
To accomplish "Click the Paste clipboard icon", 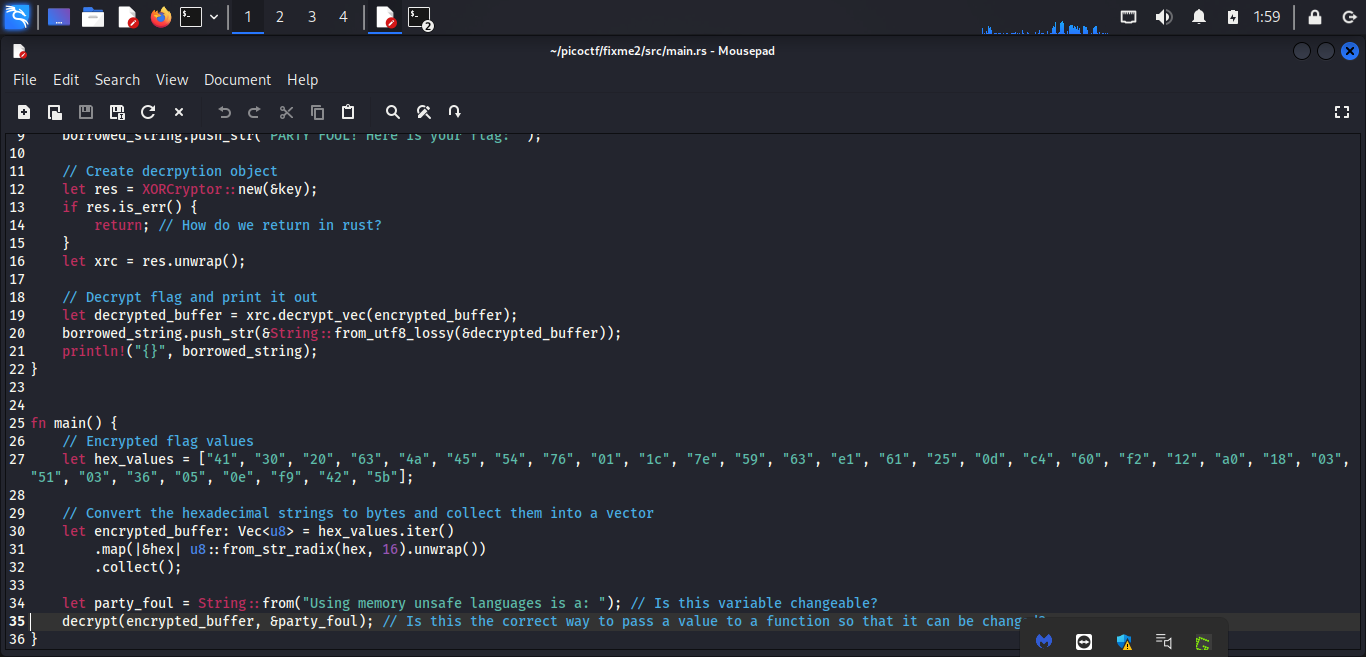I will (348, 112).
